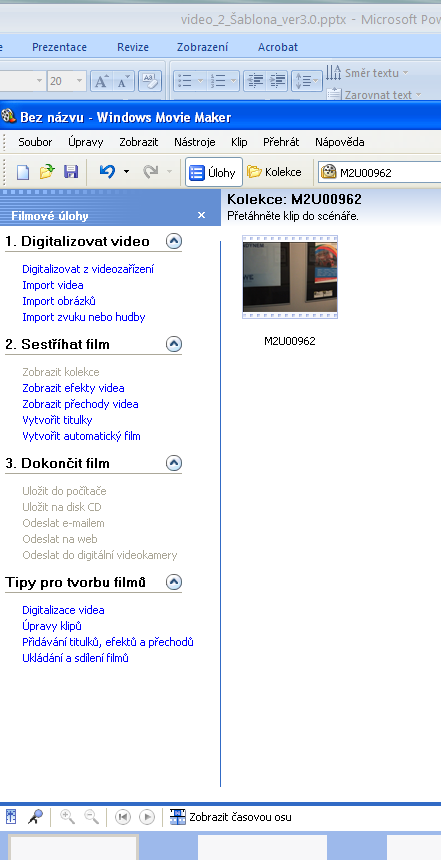Open the Acrobat tab in PowerPoint
Image resolution: width=441 pixels, height=860 pixels.
coord(278,47)
